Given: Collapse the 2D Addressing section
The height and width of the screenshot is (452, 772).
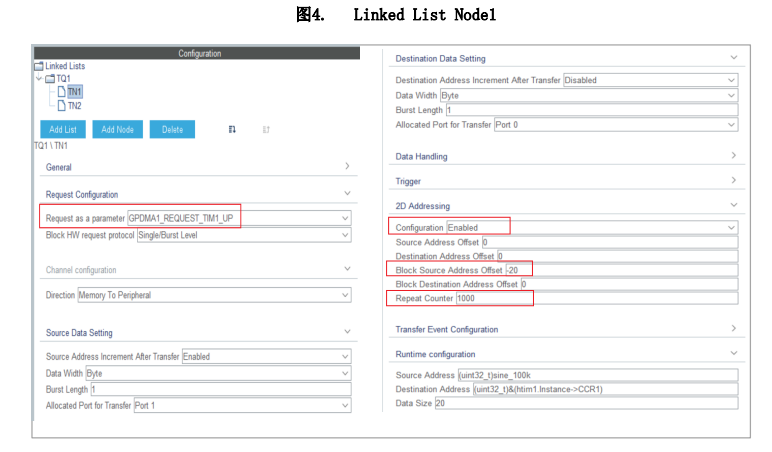Looking at the screenshot, I should [x=734, y=205].
